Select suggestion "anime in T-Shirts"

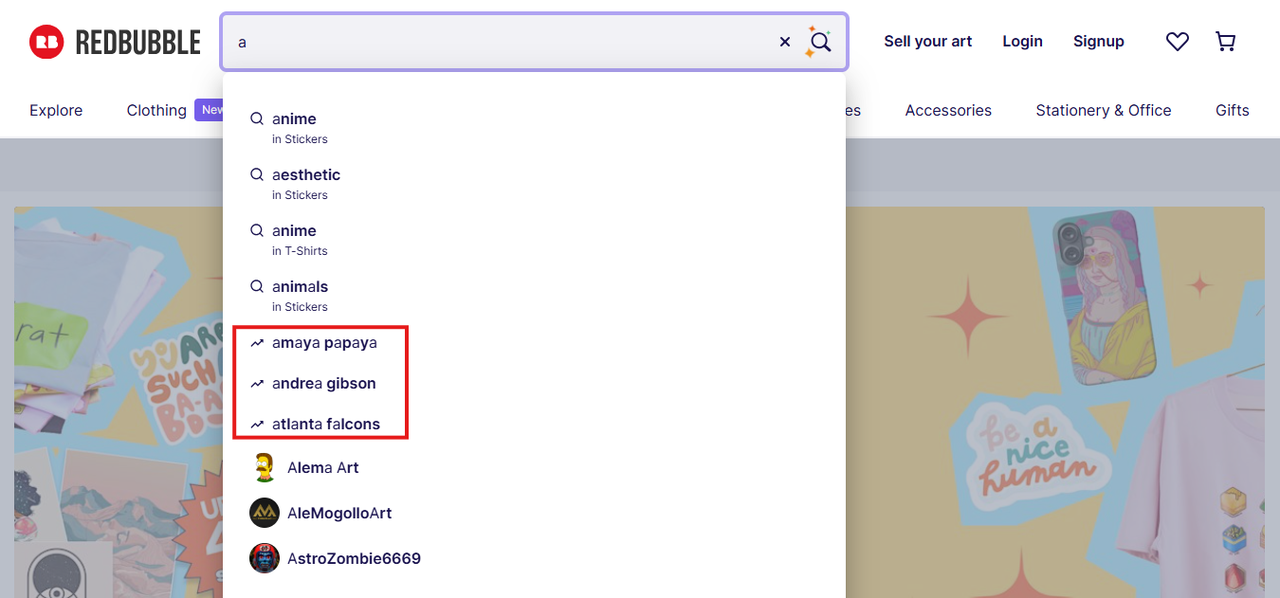[534, 240]
